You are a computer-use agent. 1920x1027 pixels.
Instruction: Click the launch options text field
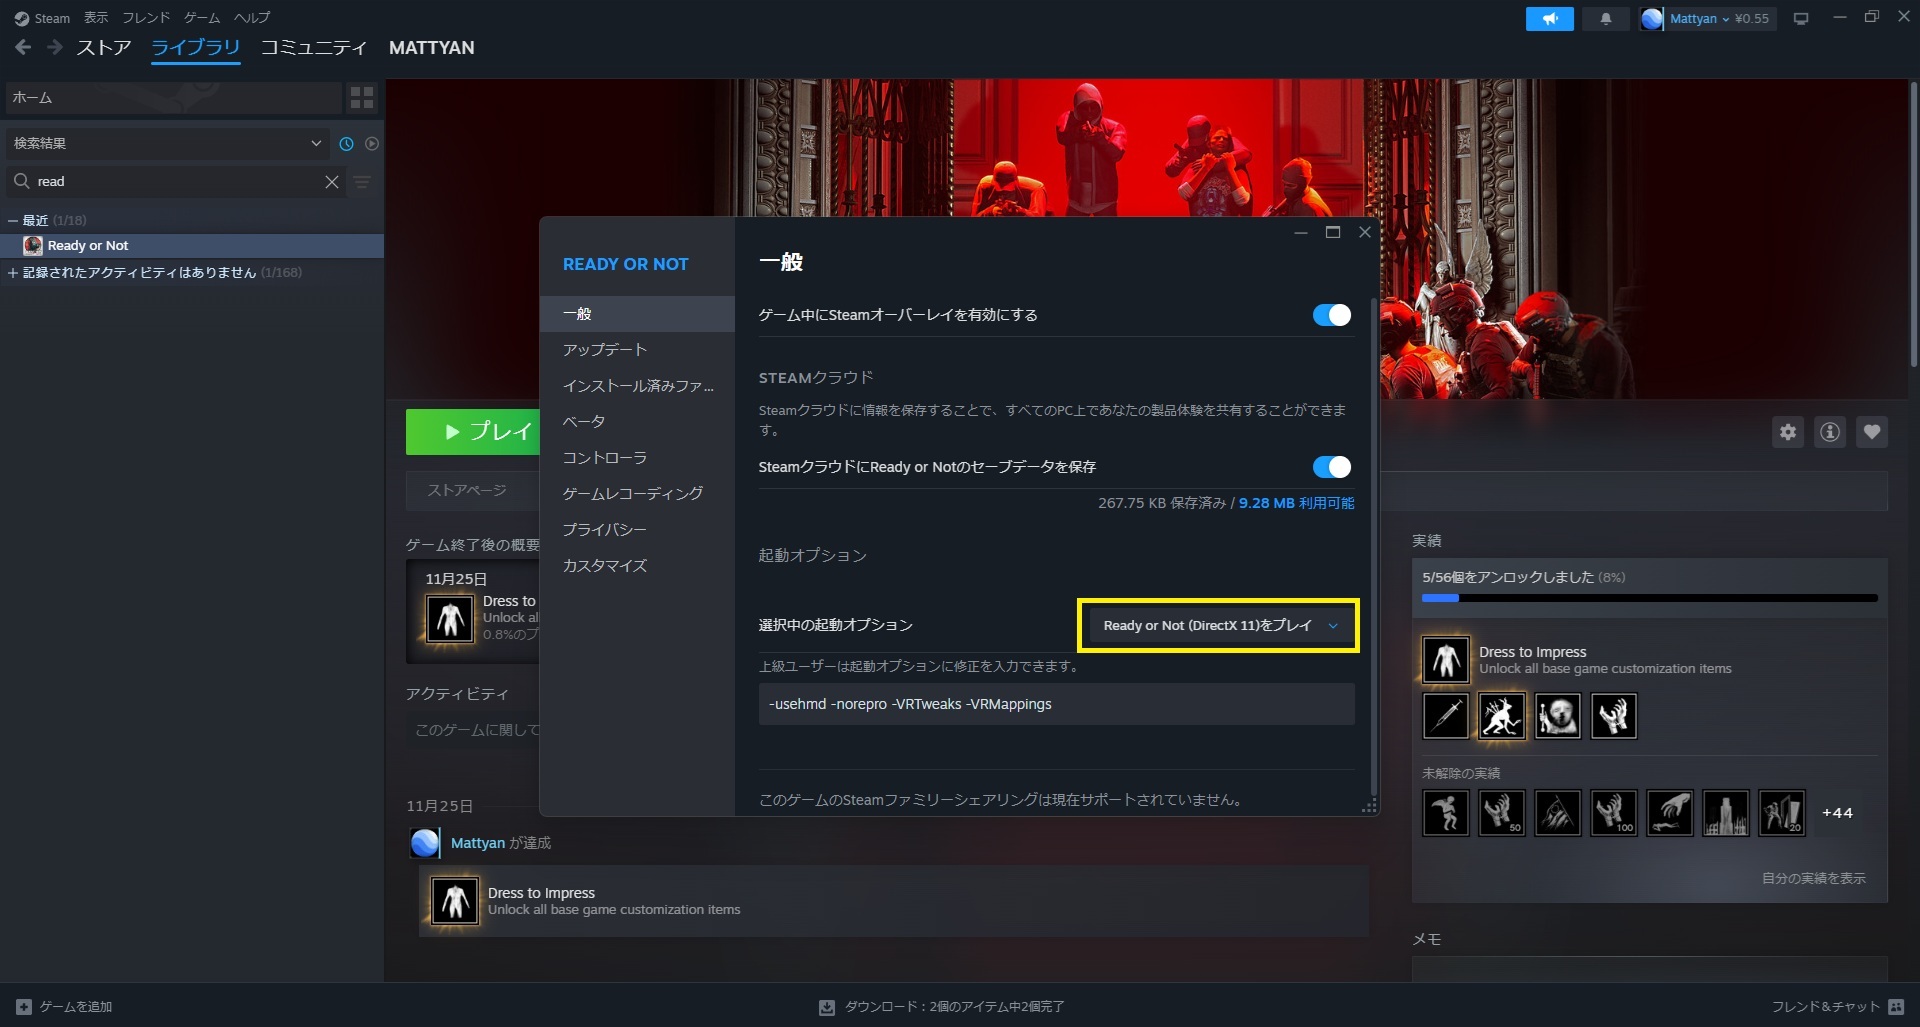coord(1056,704)
